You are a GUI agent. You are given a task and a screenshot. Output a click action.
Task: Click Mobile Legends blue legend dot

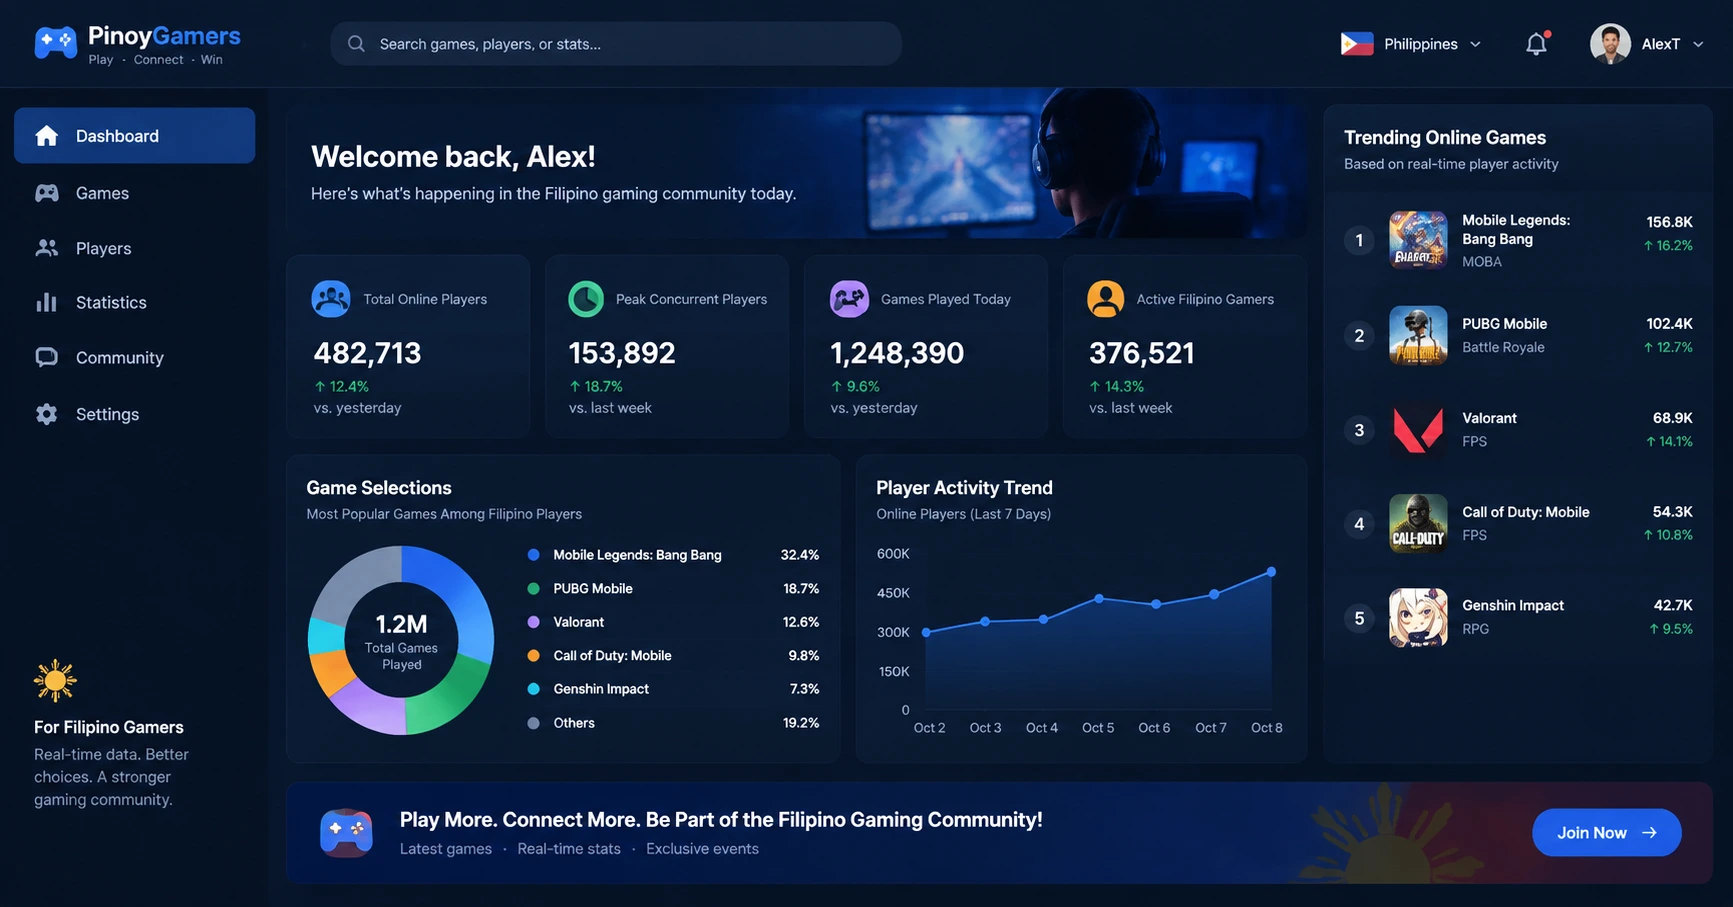click(533, 555)
